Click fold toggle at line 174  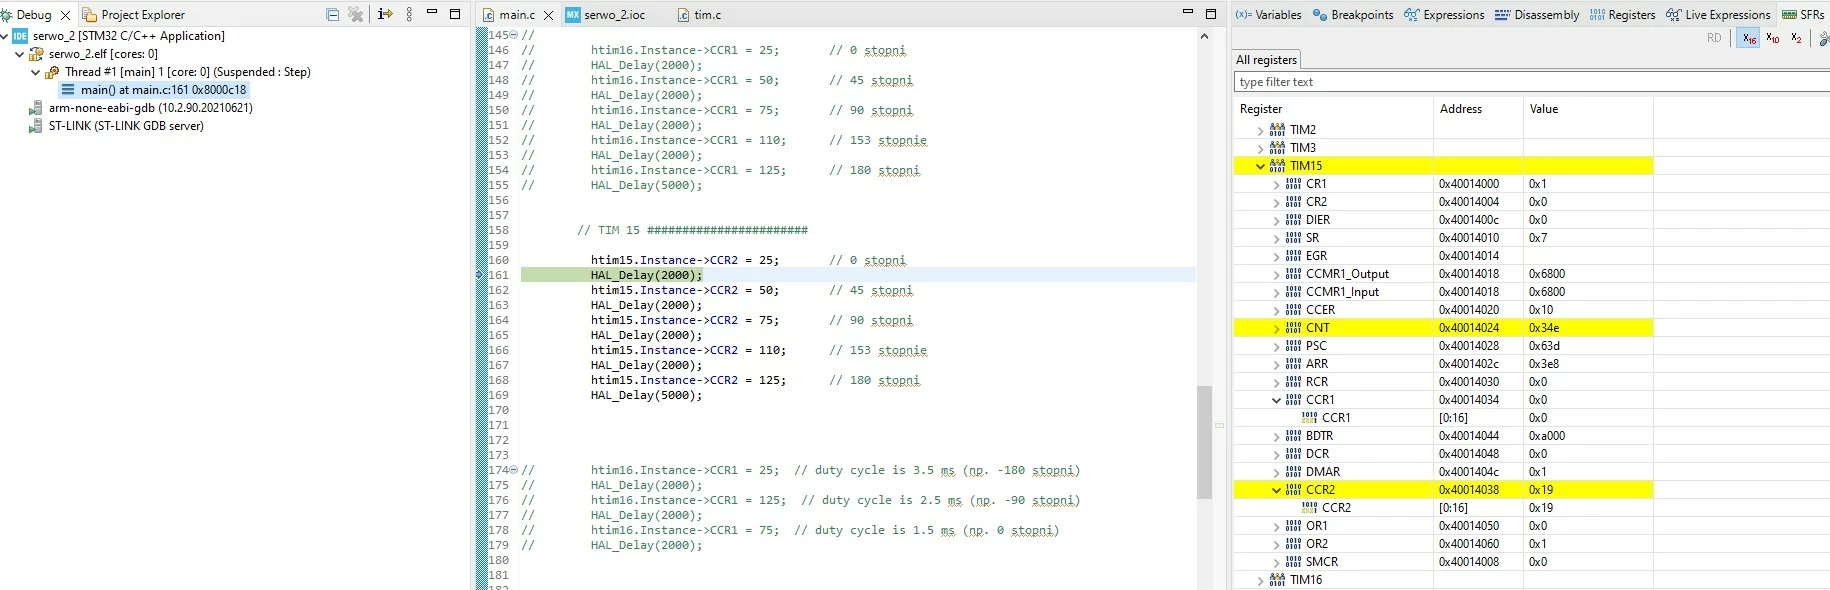pos(514,470)
